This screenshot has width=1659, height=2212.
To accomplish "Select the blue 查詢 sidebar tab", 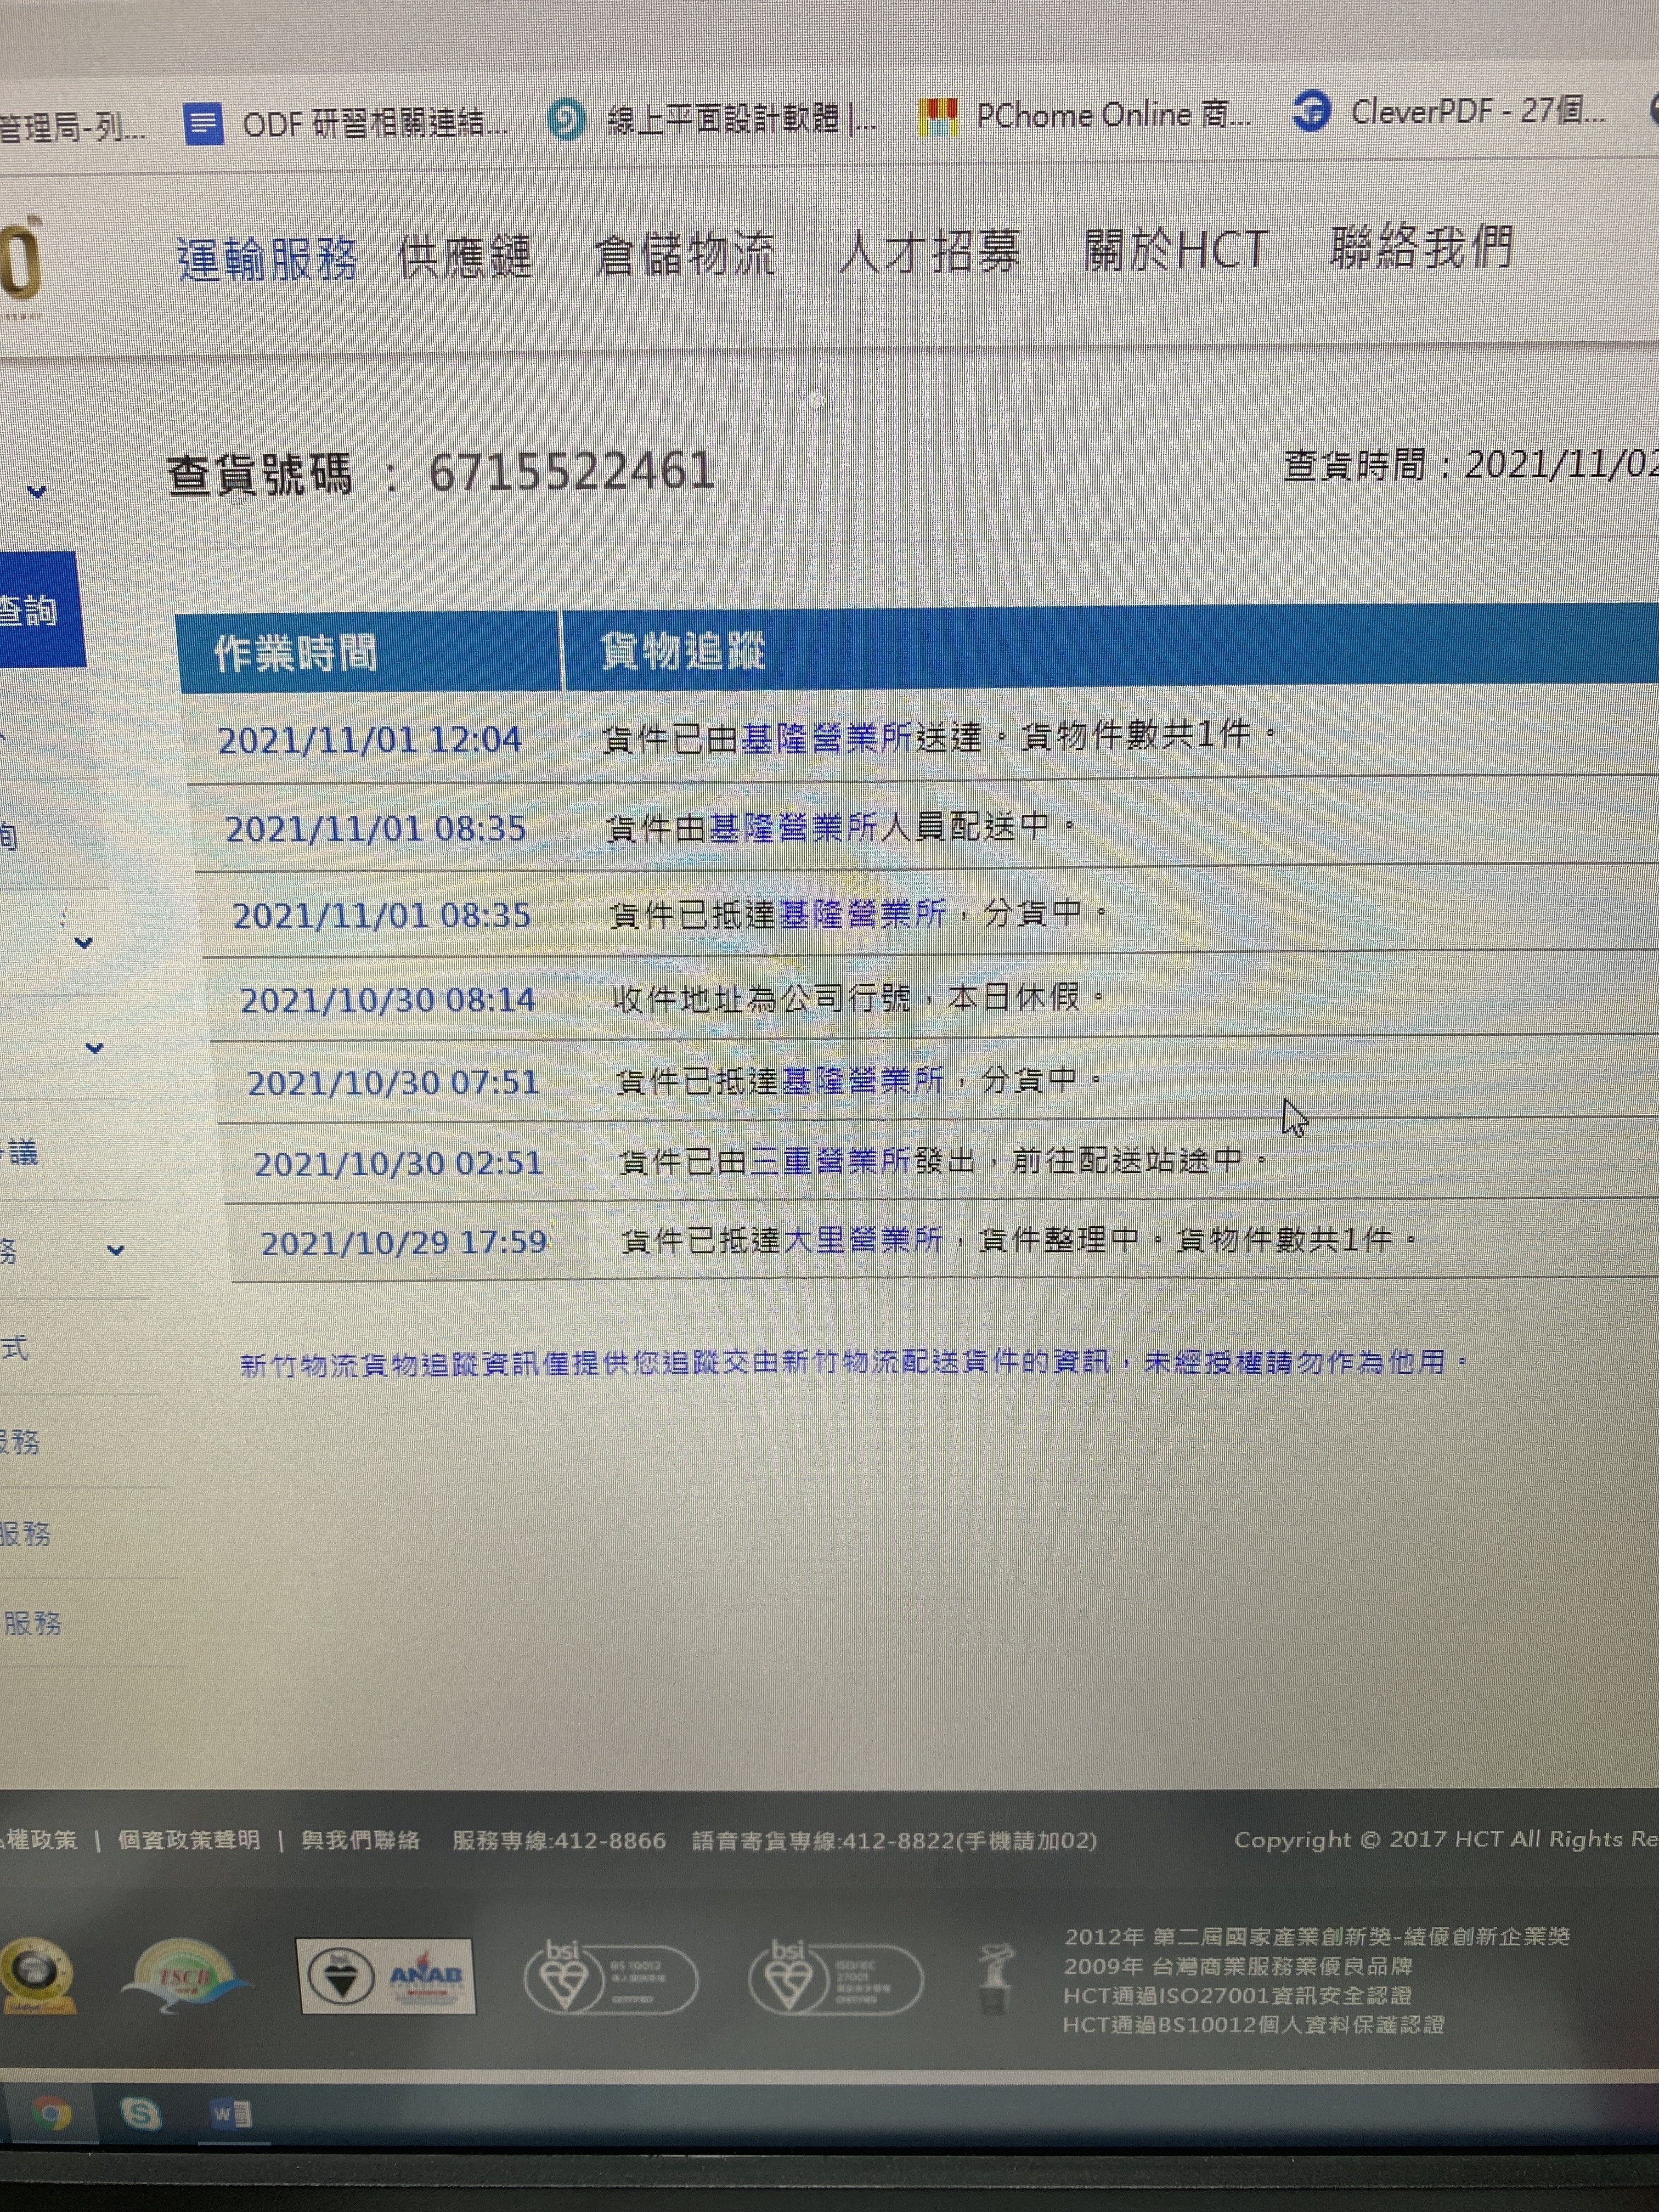I will pyautogui.click(x=40, y=609).
